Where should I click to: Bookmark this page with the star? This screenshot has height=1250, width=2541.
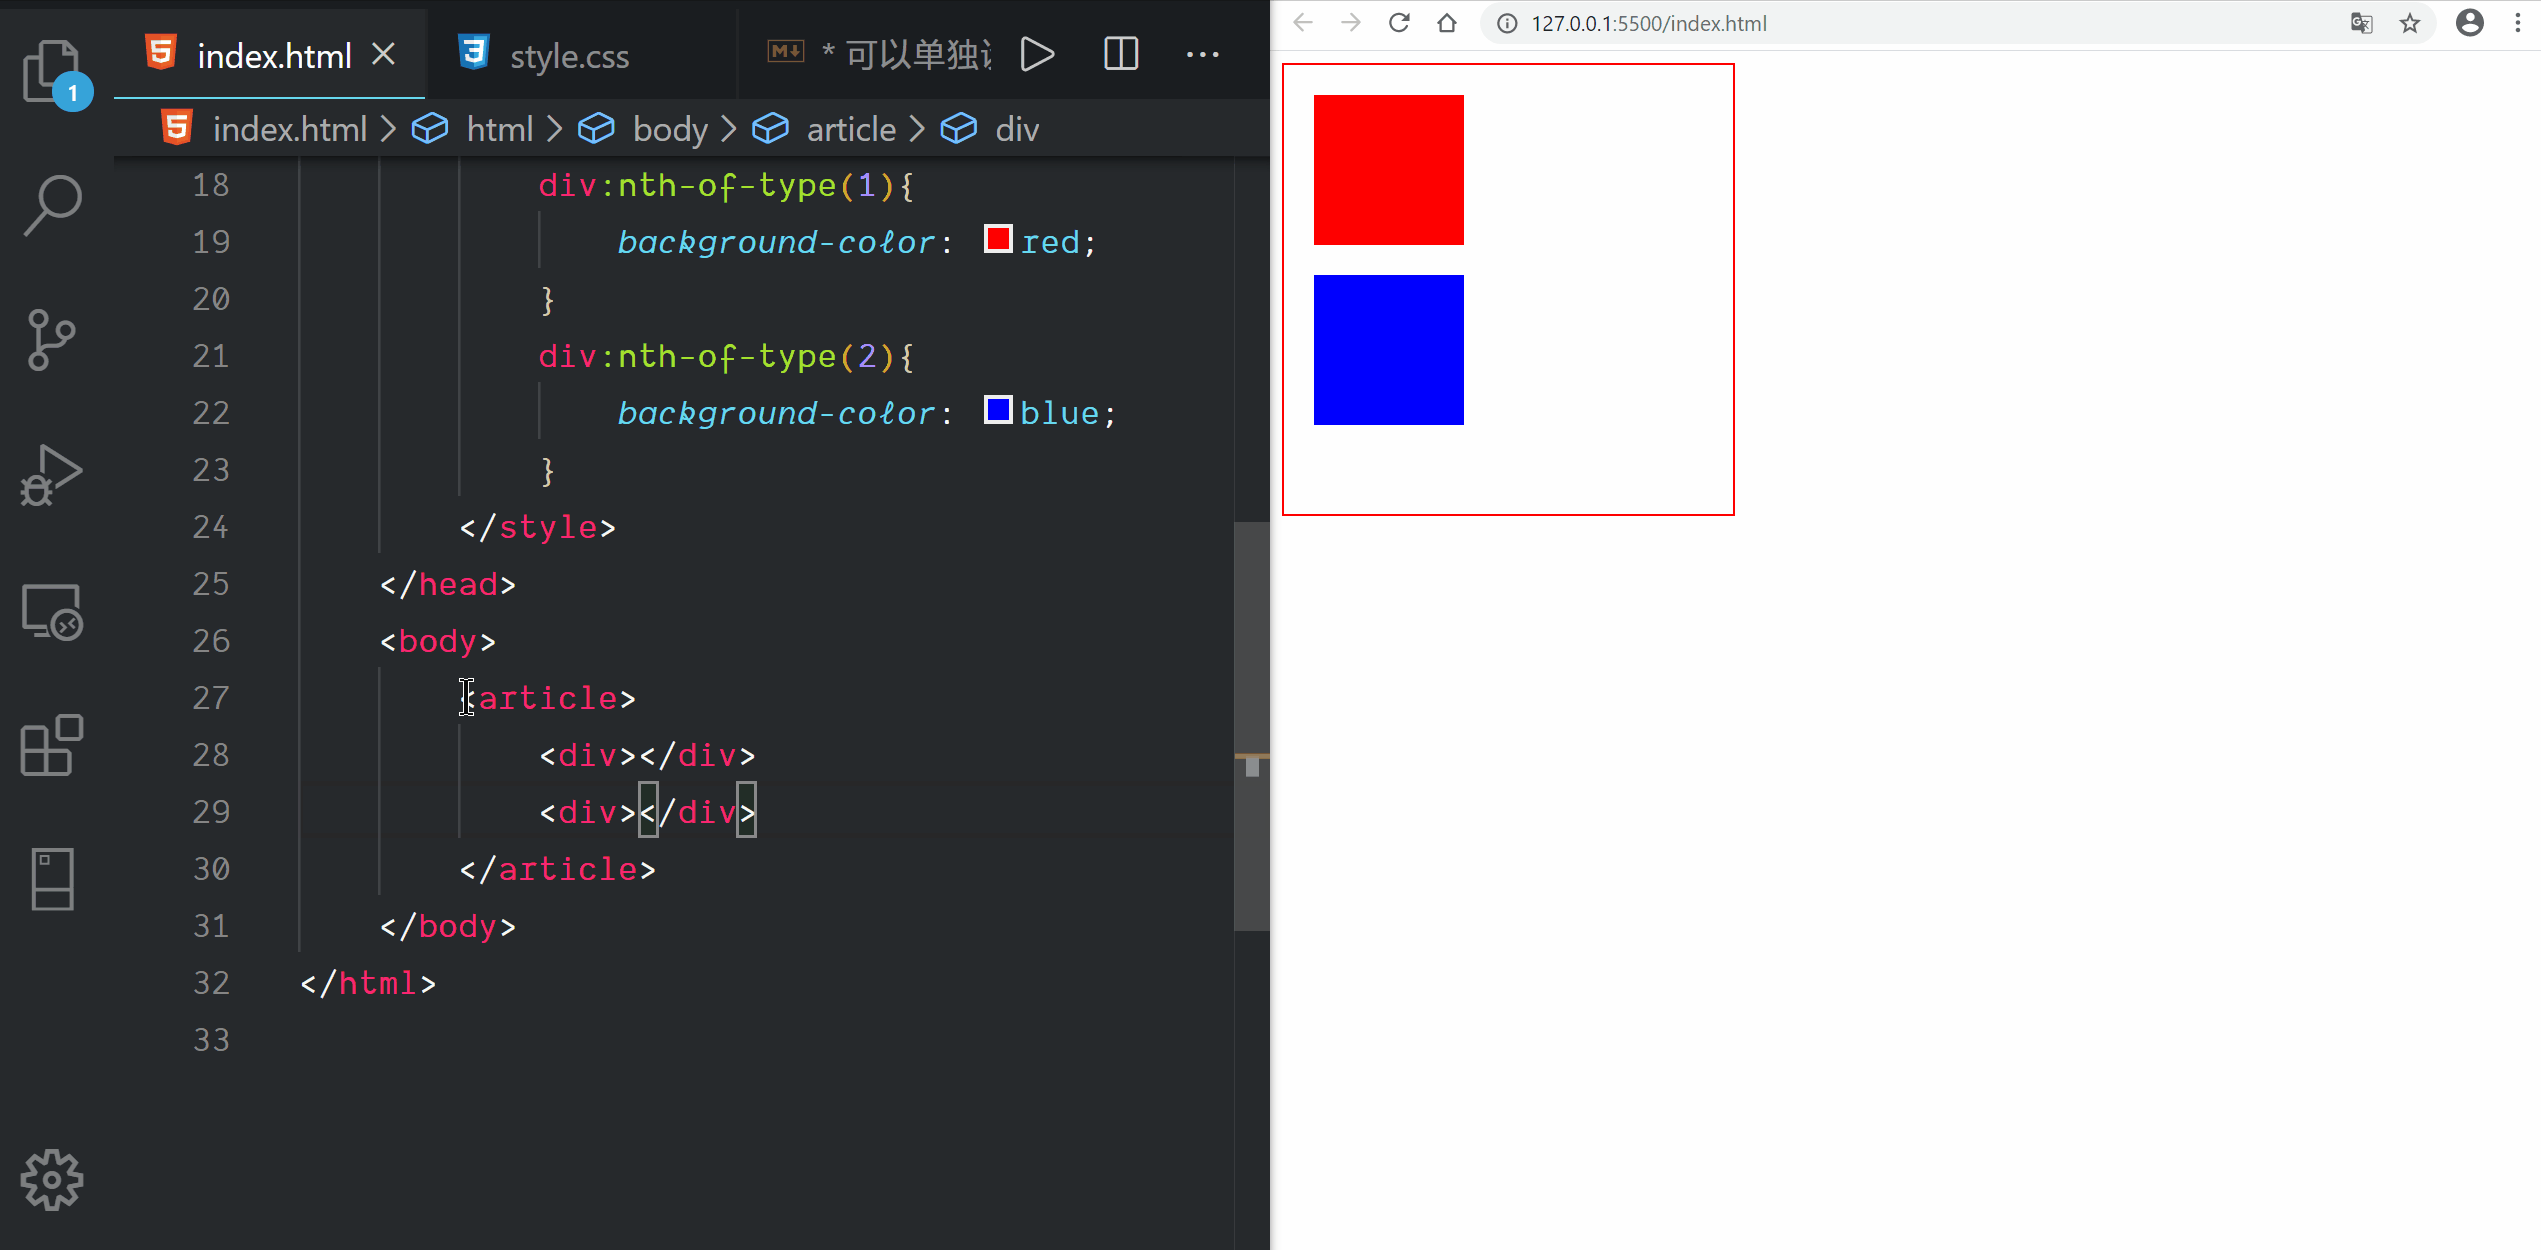[x=2410, y=23]
